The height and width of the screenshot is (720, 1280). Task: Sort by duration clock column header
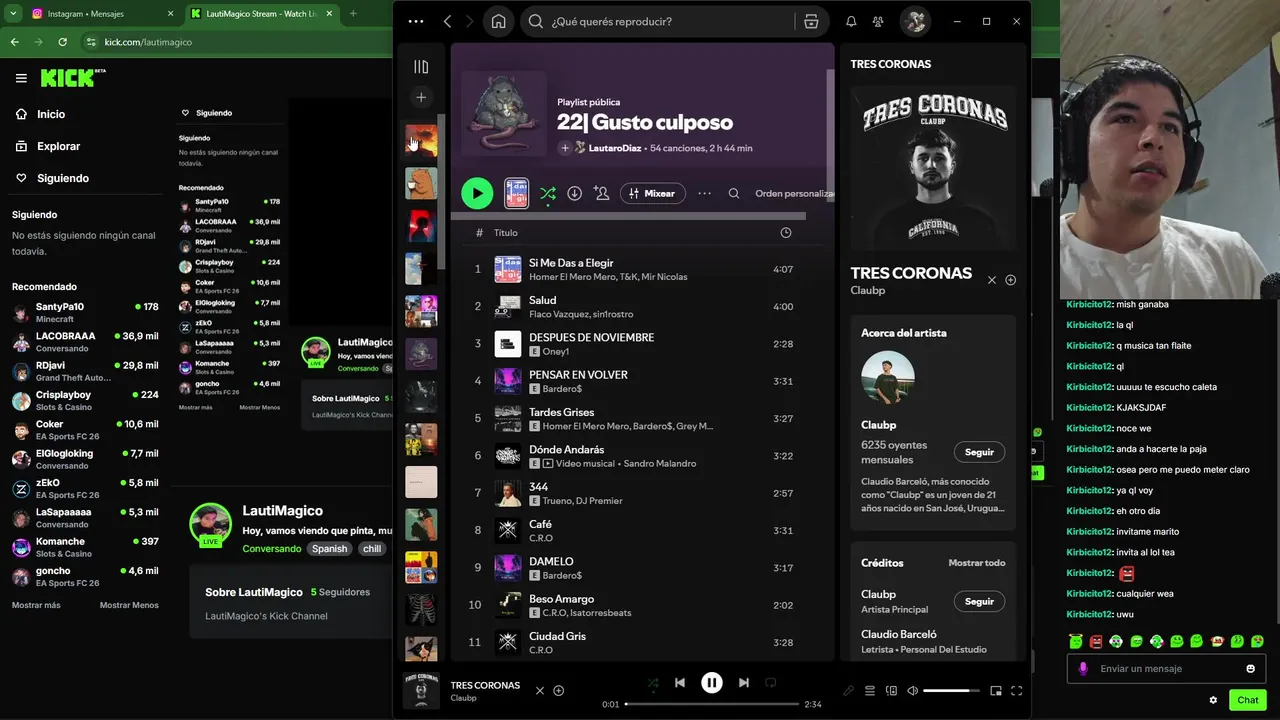coord(785,233)
